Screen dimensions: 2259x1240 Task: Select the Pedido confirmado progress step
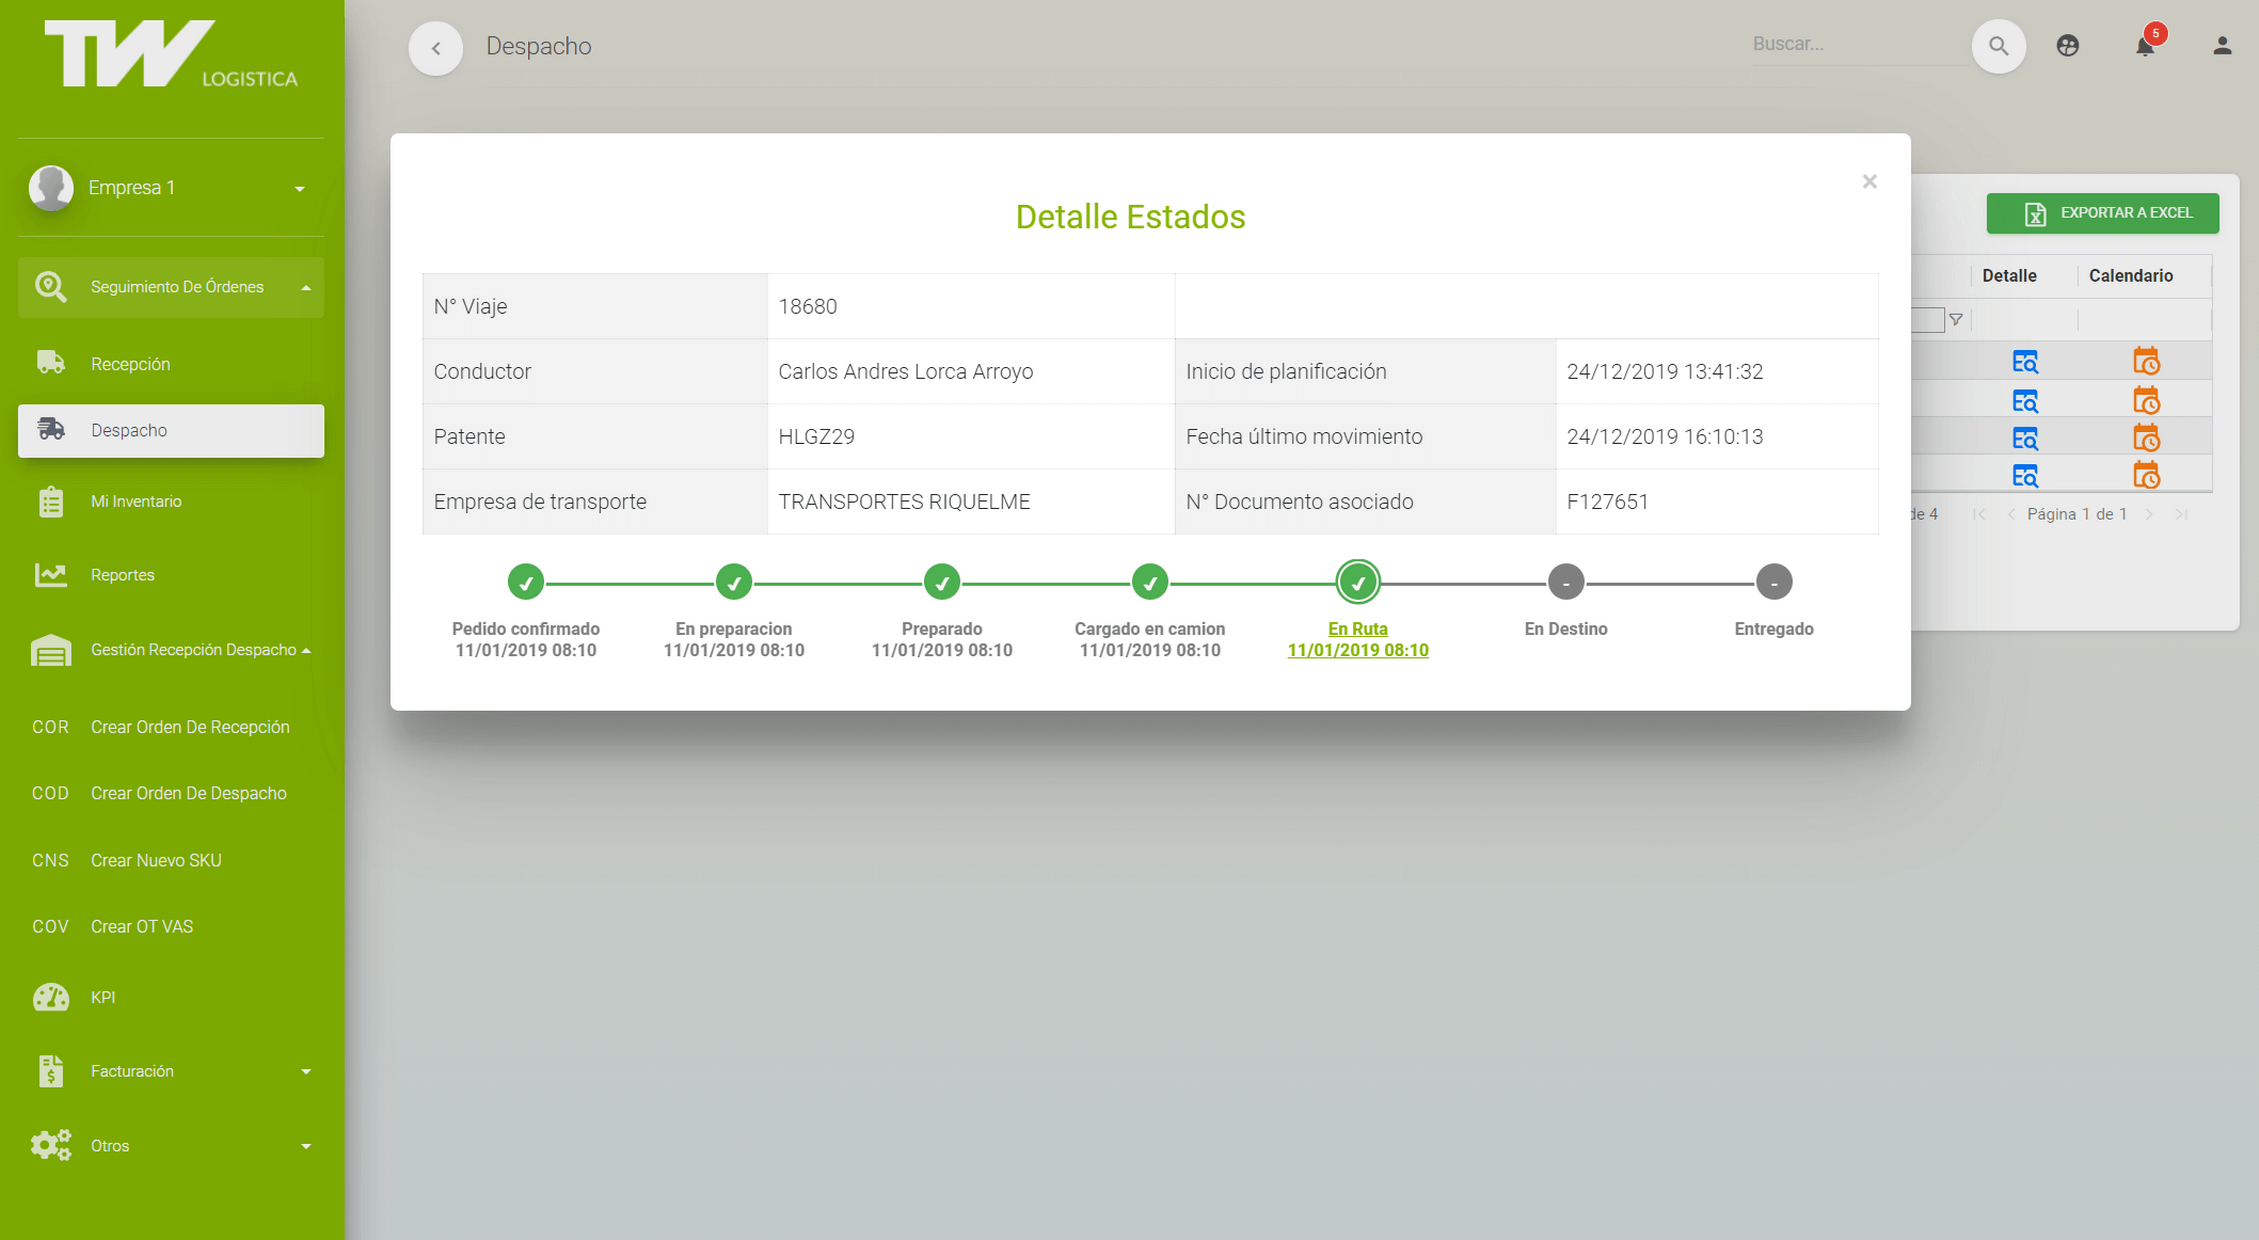point(526,582)
